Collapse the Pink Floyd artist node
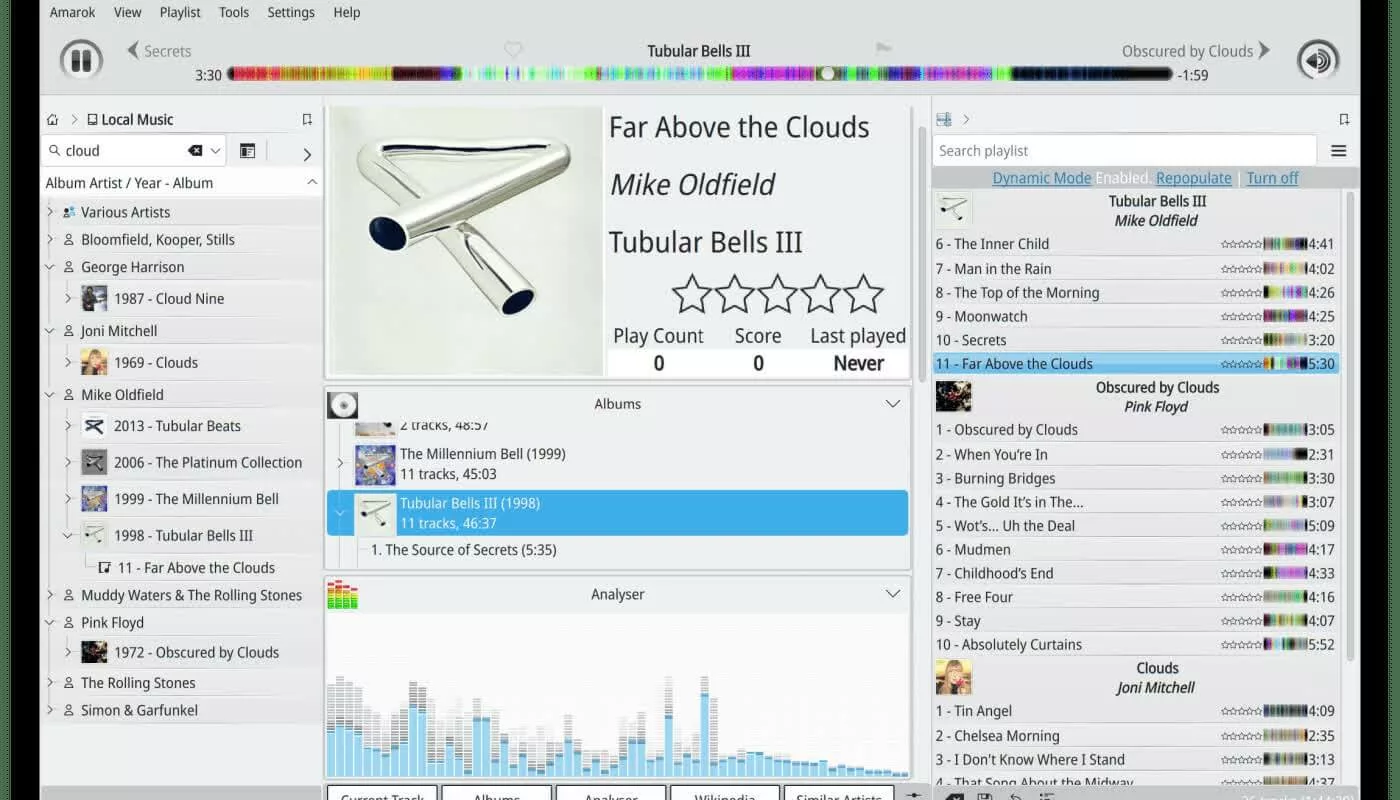The image size is (1400, 800). pos(50,622)
